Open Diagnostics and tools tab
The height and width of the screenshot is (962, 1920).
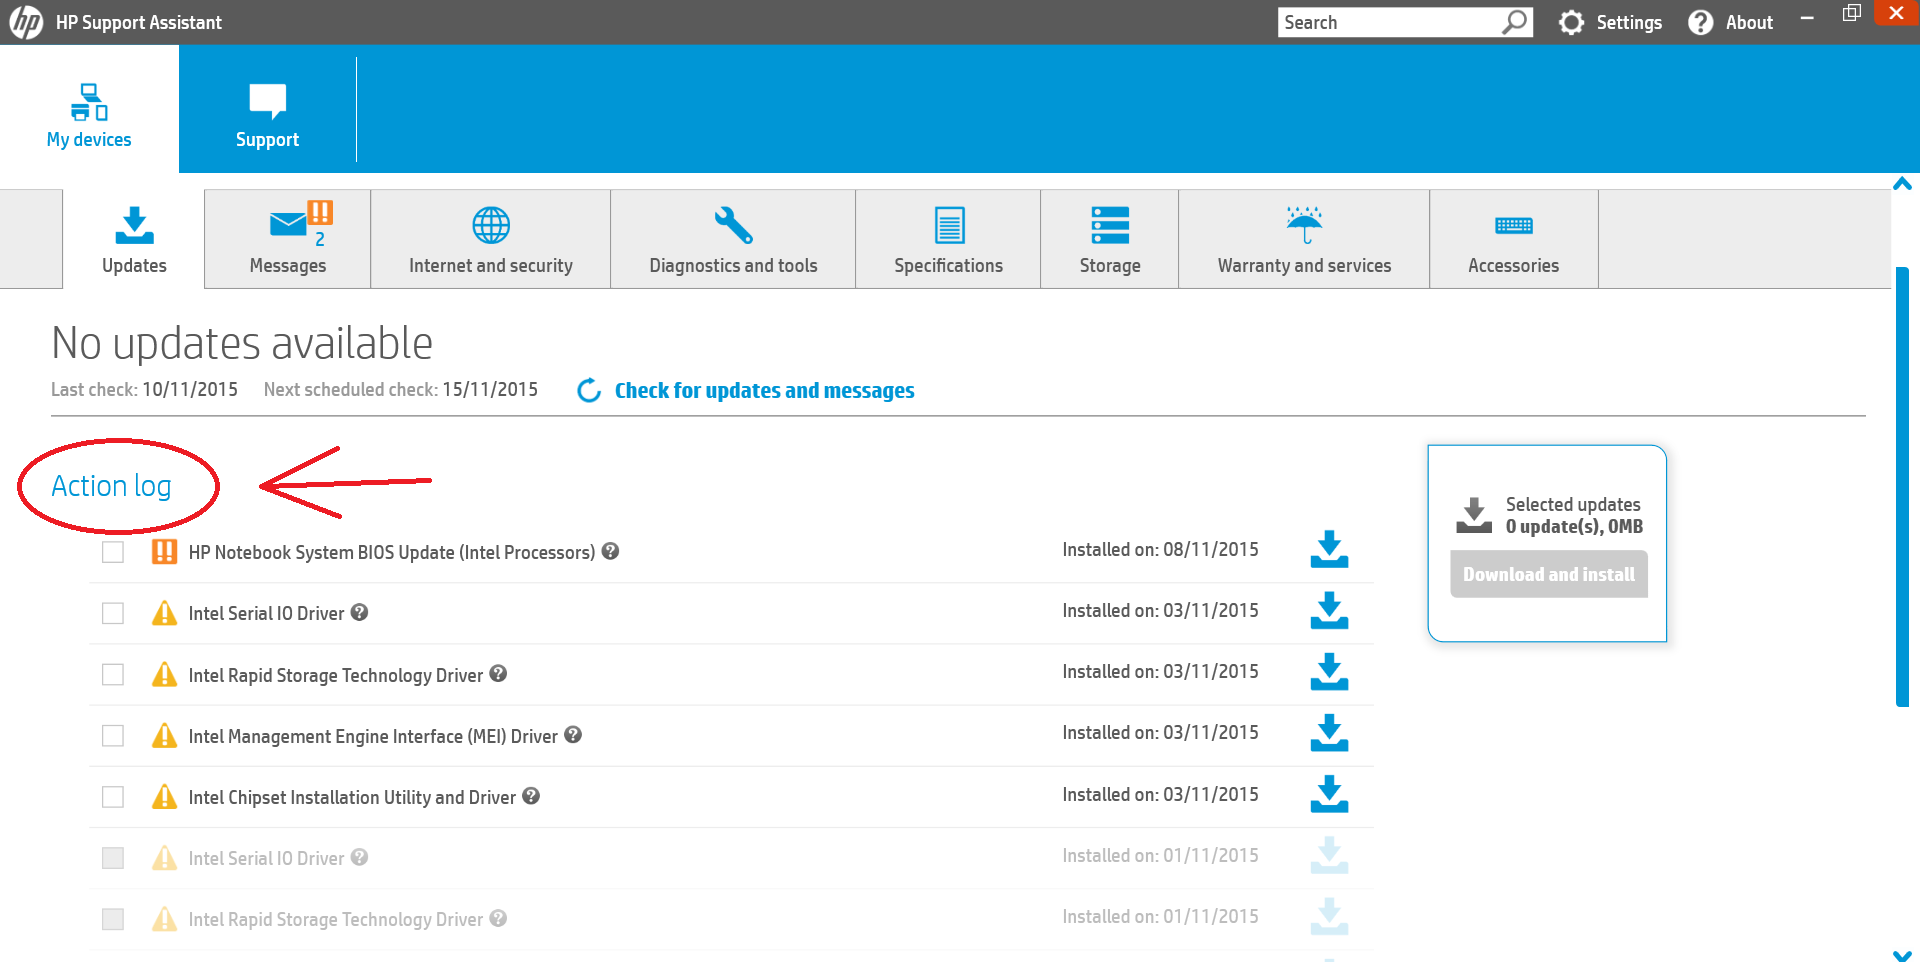coord(733,240)
